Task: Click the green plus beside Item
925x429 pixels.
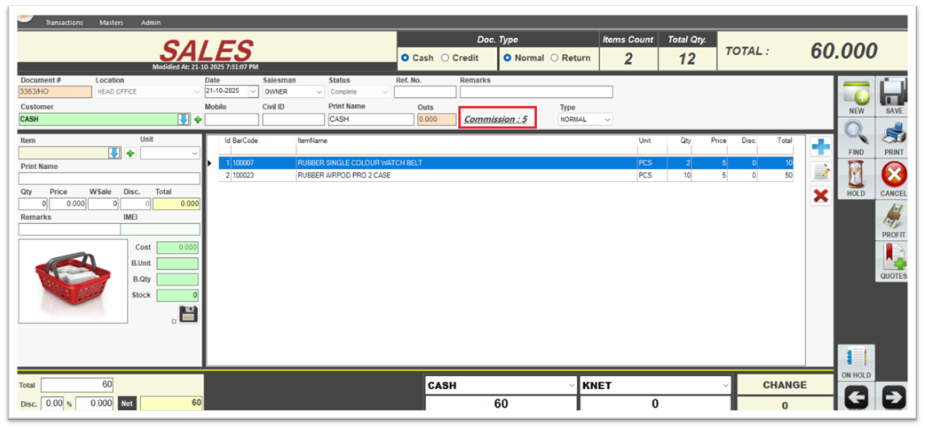Action: tap(130, 153)
